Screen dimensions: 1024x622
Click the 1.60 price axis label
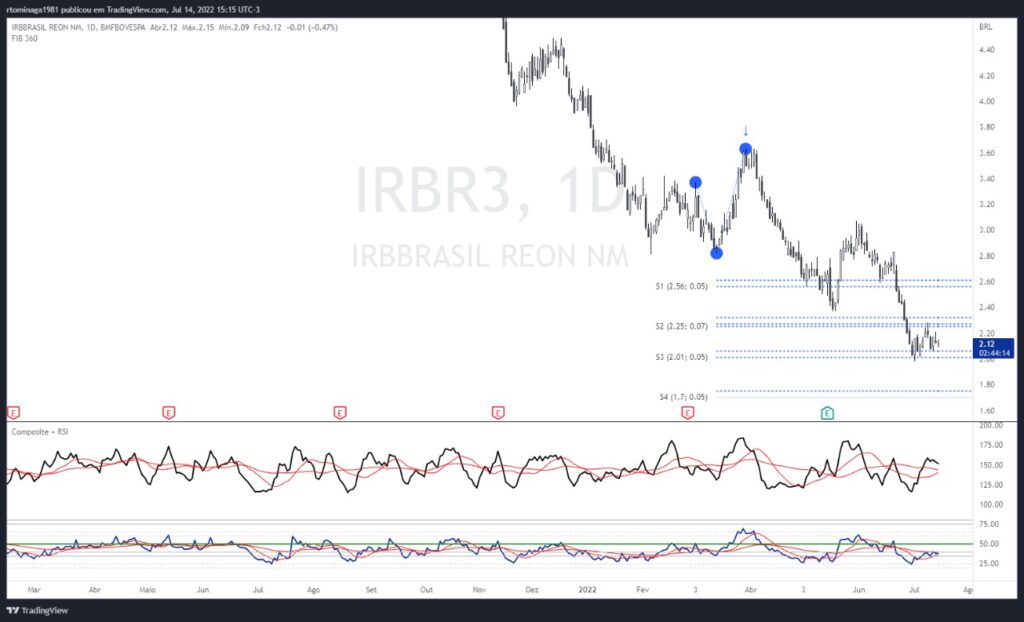click(x=987, y=410)
